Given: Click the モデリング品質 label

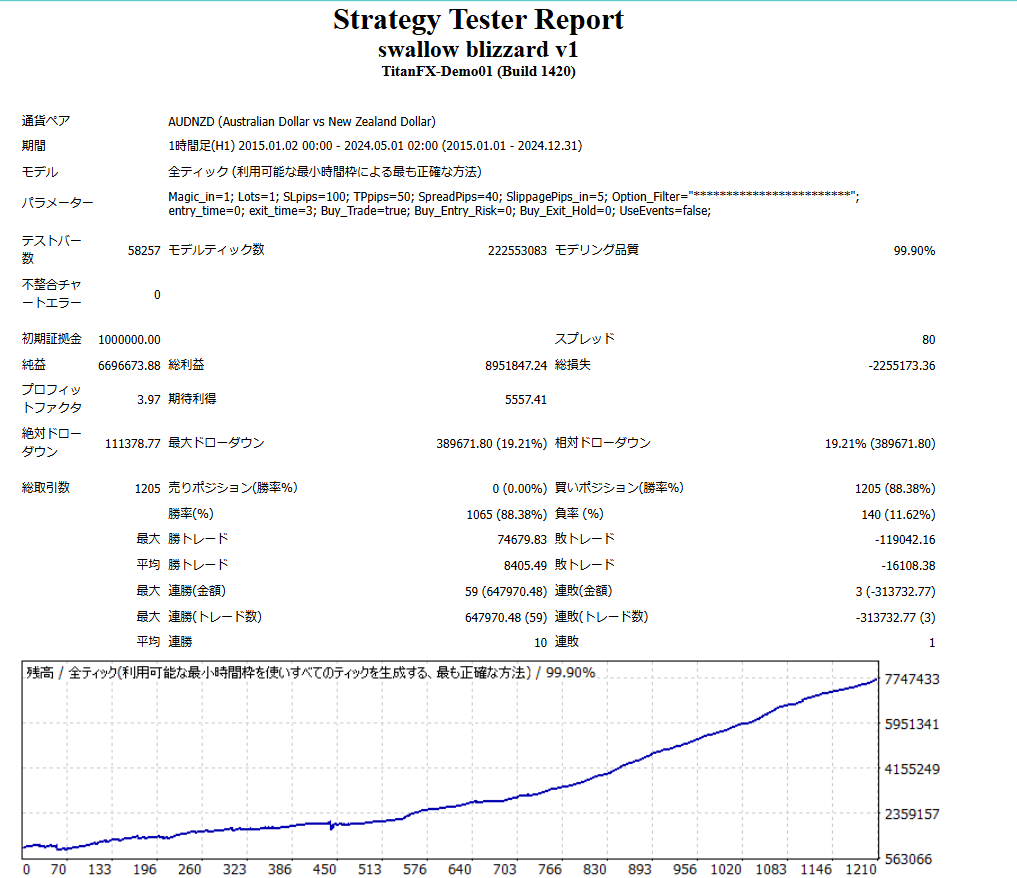Looking at the screenshot, I should tap(596, 250).
